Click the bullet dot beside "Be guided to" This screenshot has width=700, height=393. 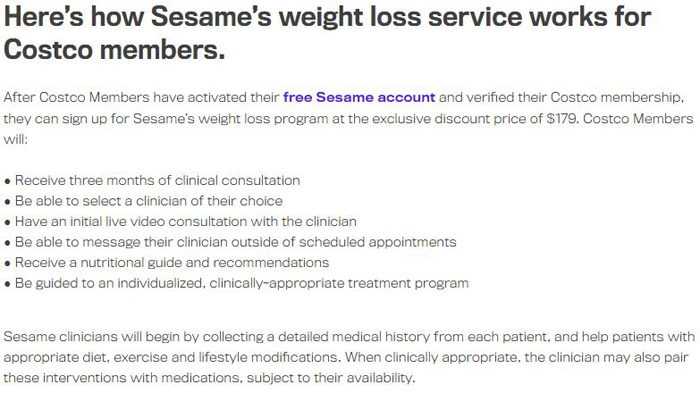pyautogui.click(x=7, y=284)
